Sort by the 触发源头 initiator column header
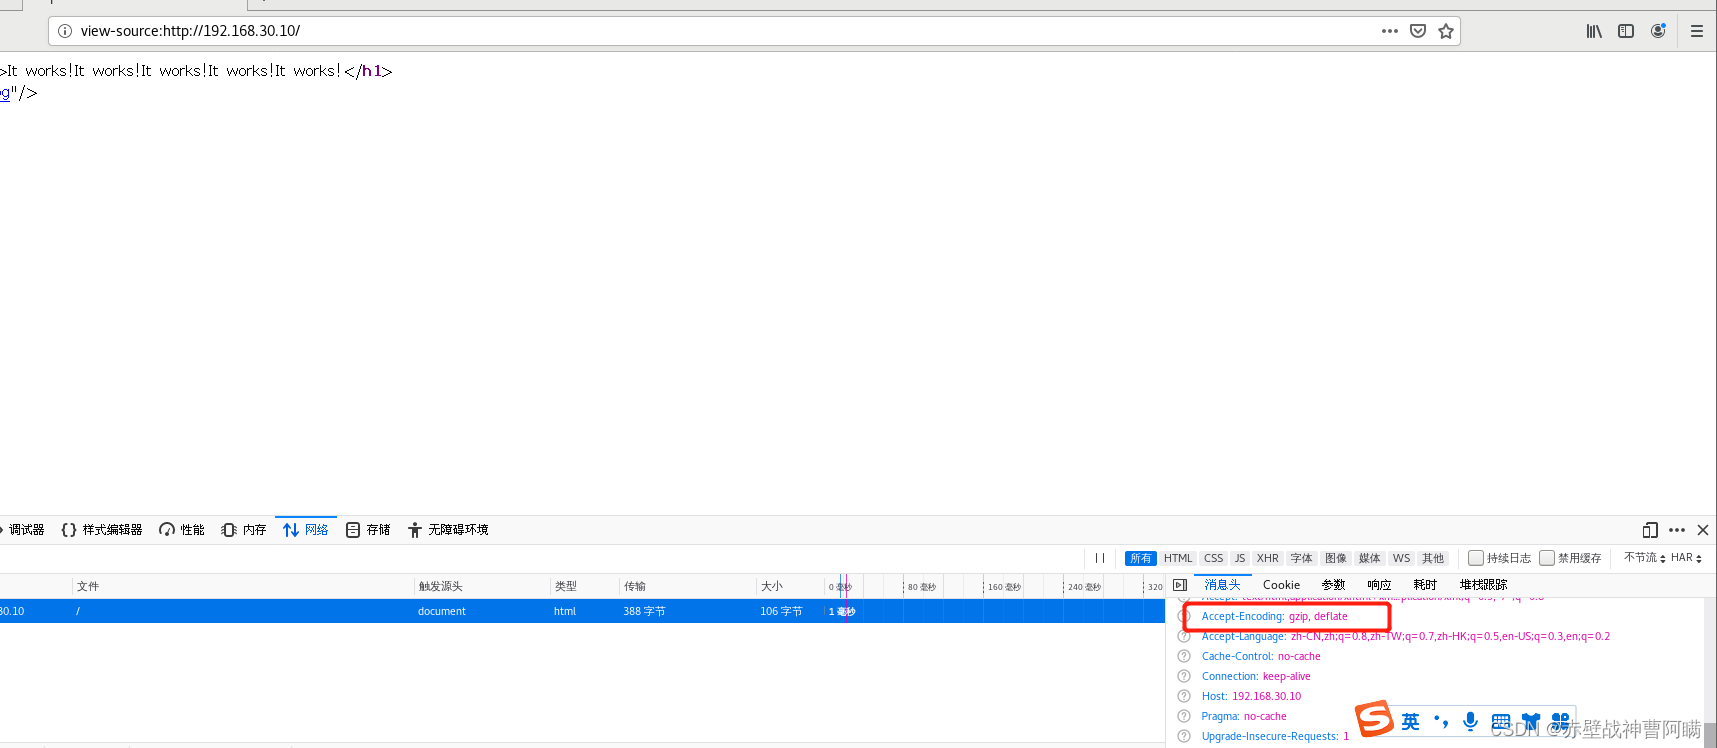Screen dimensions: 1717x748 coord(482,586)
